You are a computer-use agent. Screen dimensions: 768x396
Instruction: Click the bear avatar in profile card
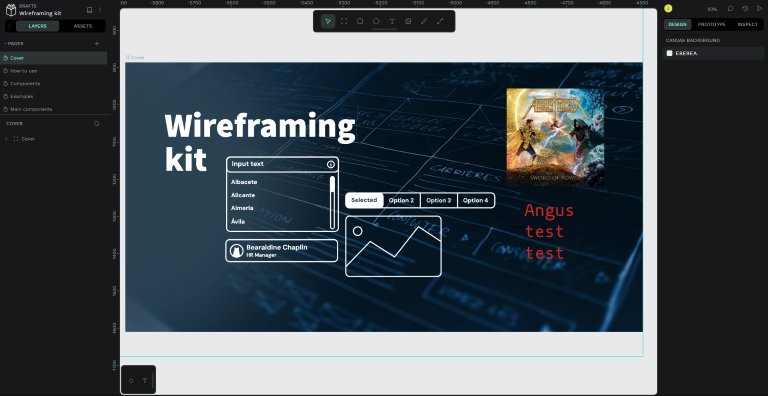pos(237,251)
